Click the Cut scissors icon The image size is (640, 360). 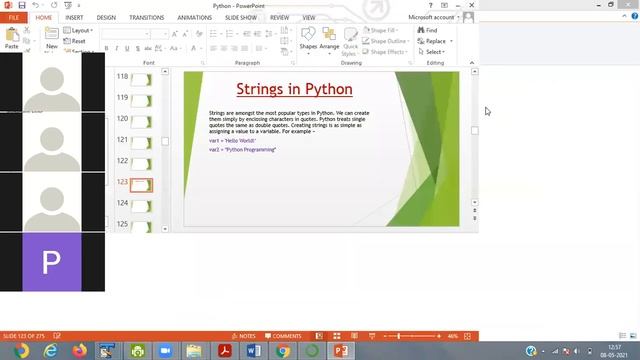[27, 30]
